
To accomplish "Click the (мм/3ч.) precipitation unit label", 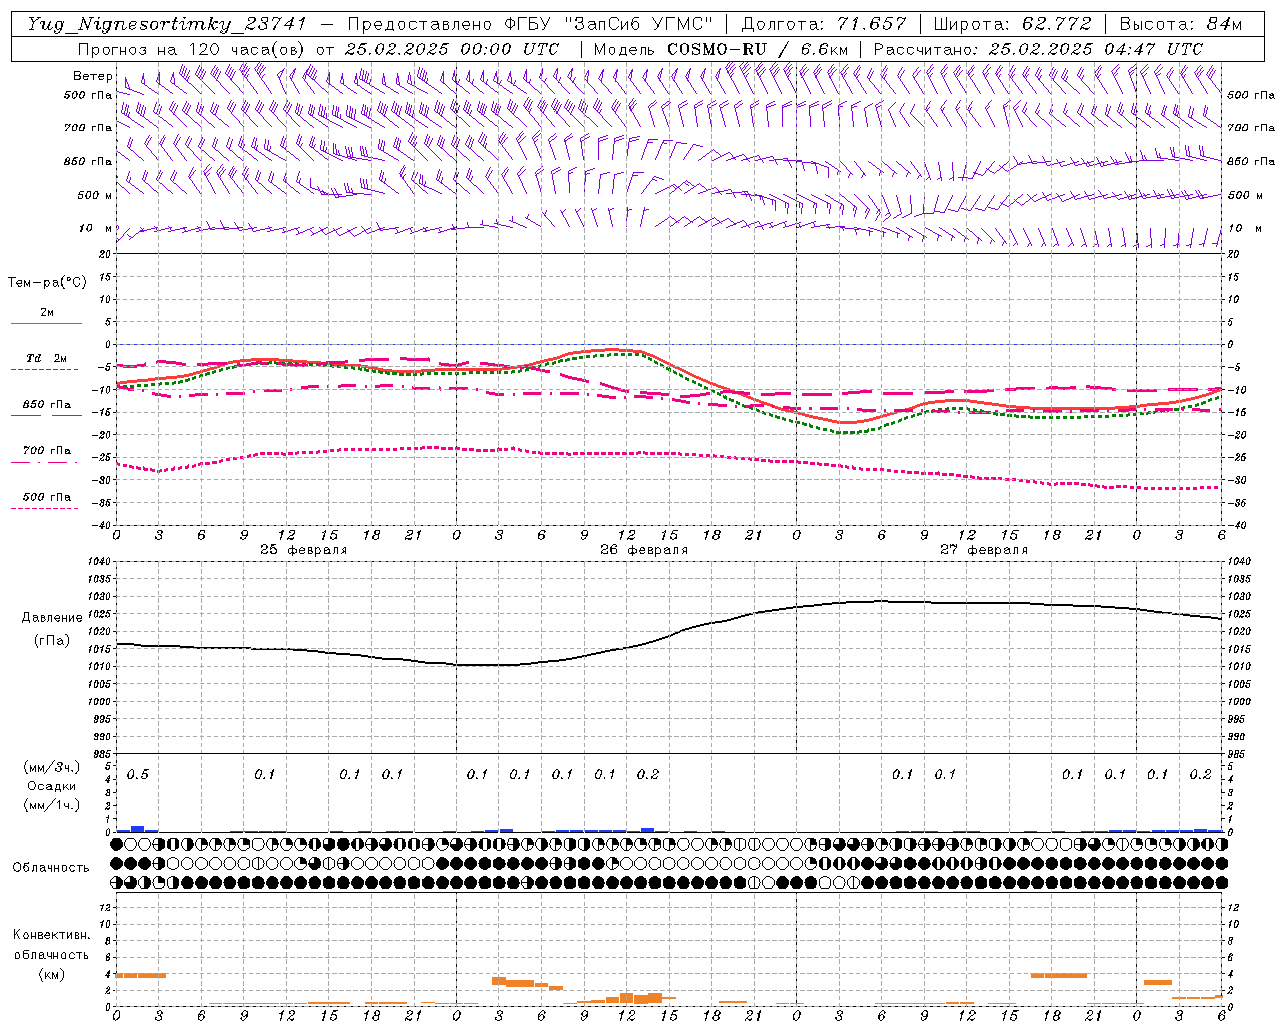I will [x=52, y=767].
